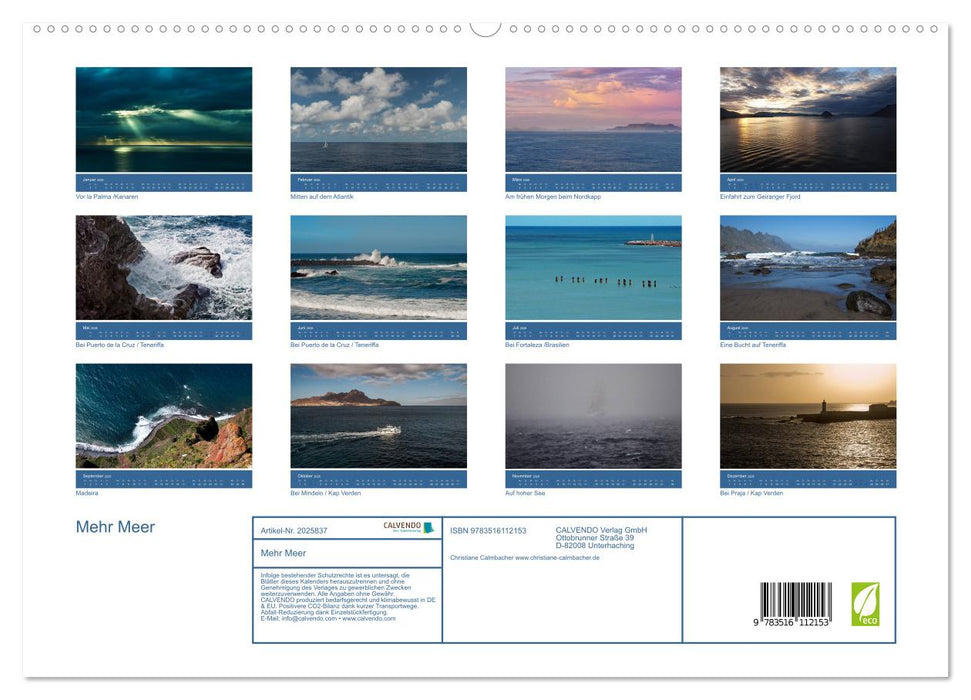View the April 'Einfahrt zum Geiranger Fjord' photo

pos(807,120)
